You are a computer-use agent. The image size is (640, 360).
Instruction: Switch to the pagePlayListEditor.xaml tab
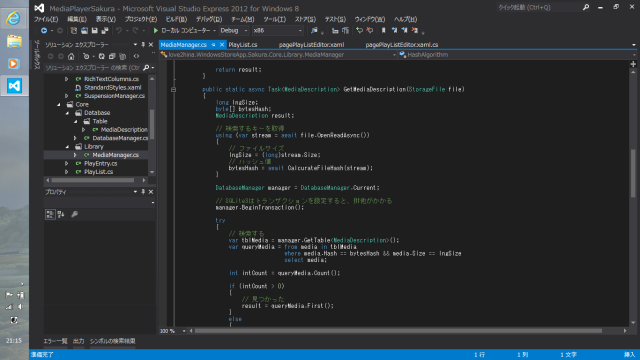[x=311, y=45]
